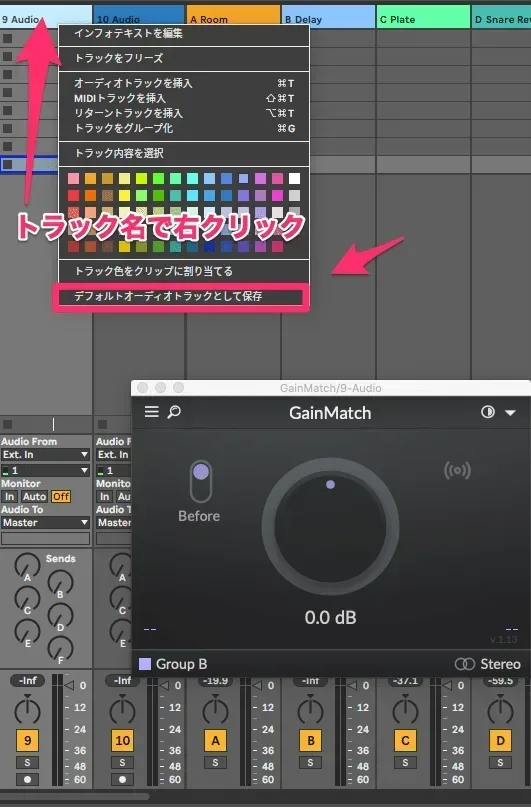Choose インフォテキストを編集 from context menu
Viewport: 531px width, 807px height.
point(184,33)
